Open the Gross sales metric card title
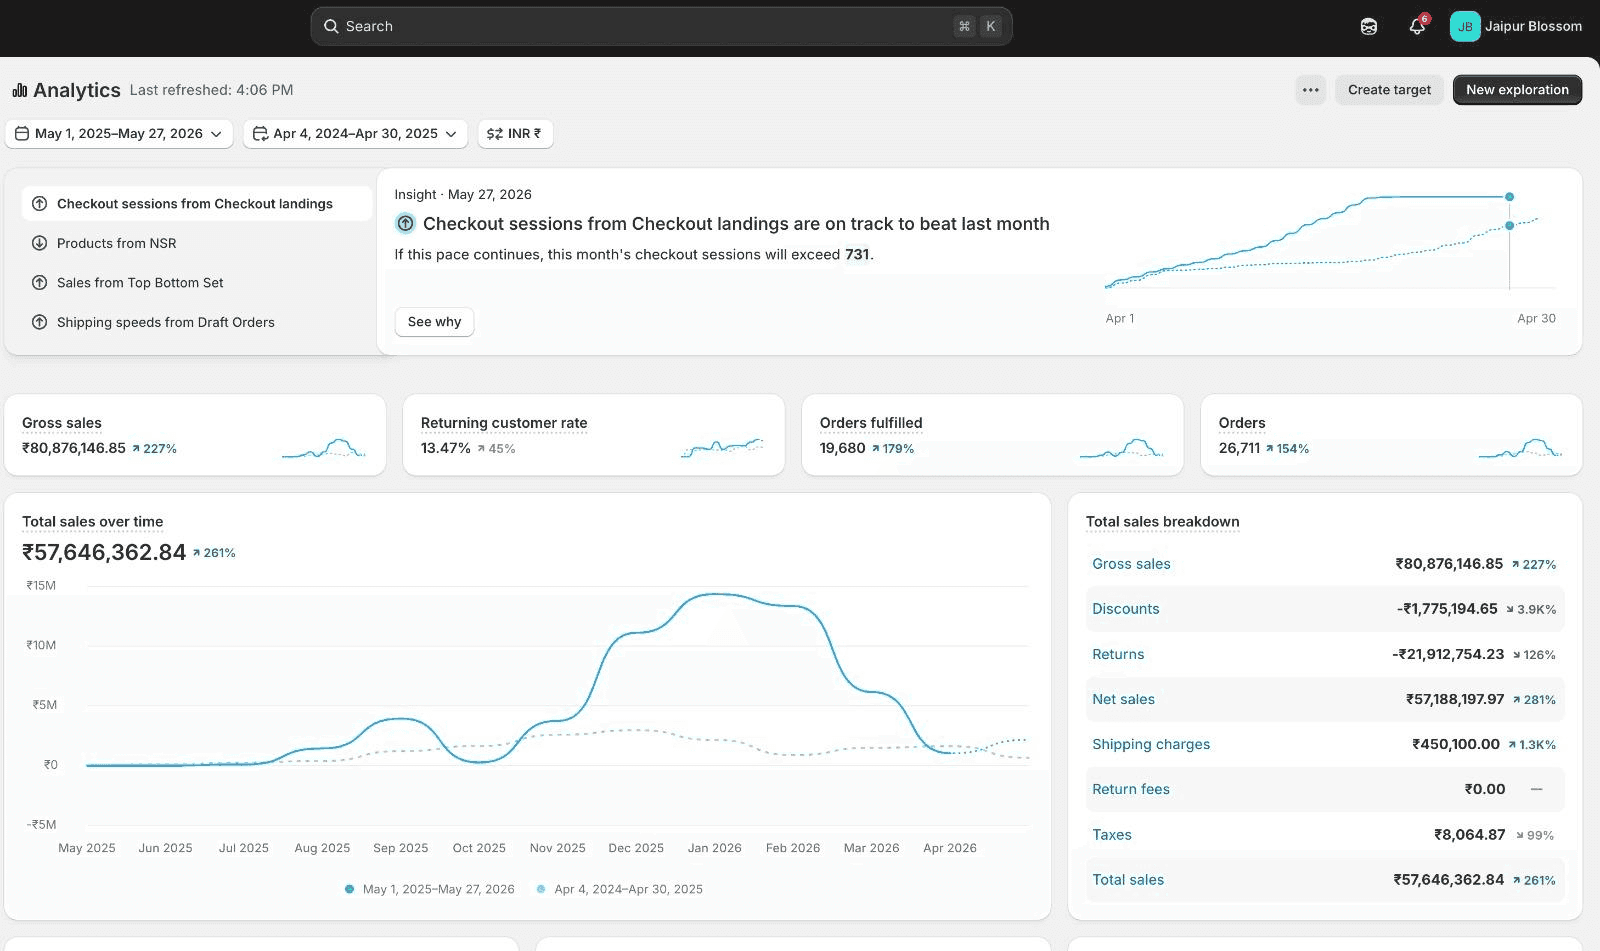 point(62,423)
